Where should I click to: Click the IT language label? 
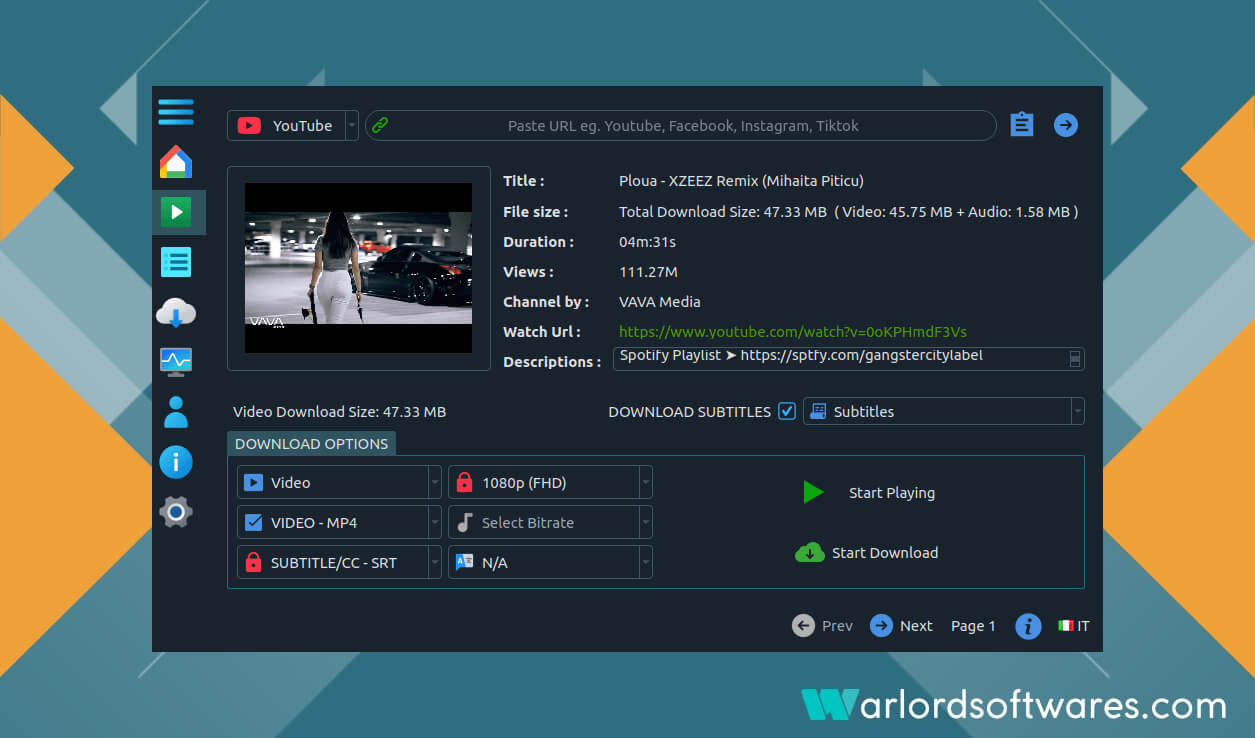tap(1083, 626)
